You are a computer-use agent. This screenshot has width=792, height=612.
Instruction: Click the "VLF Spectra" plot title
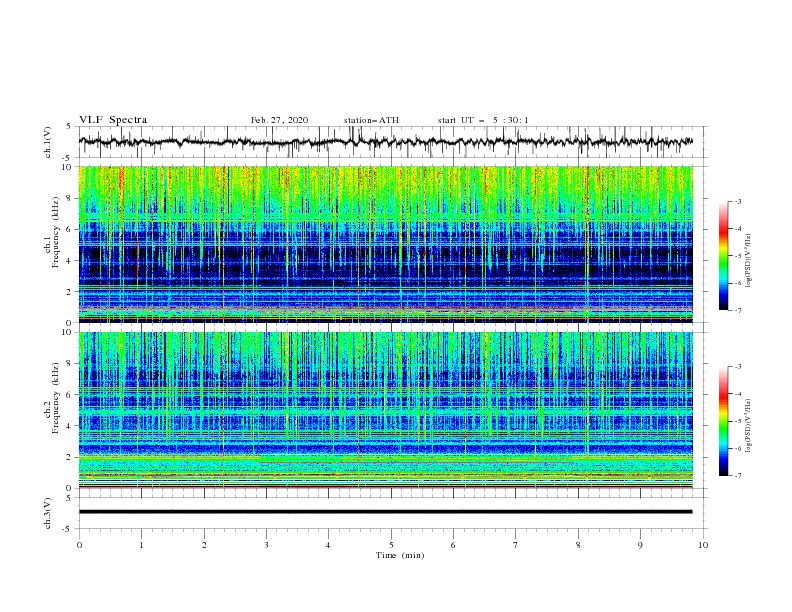(x=113, y=120)
